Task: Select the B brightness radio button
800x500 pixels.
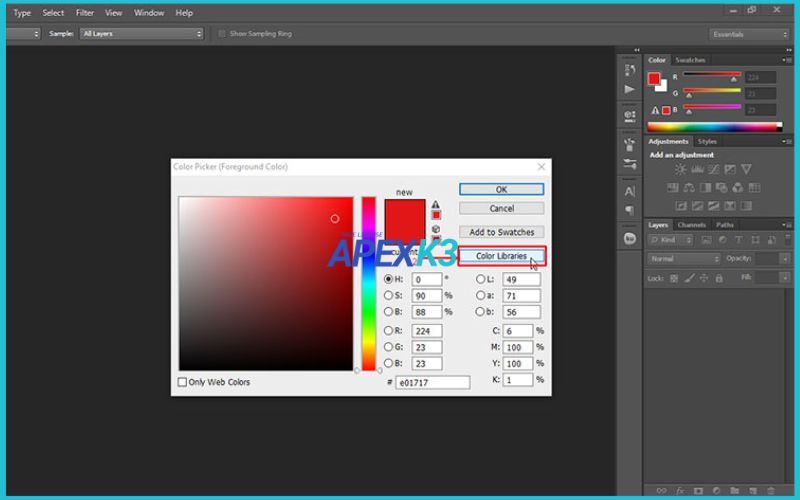Action: pyautogui.click(x=388, y=312)
